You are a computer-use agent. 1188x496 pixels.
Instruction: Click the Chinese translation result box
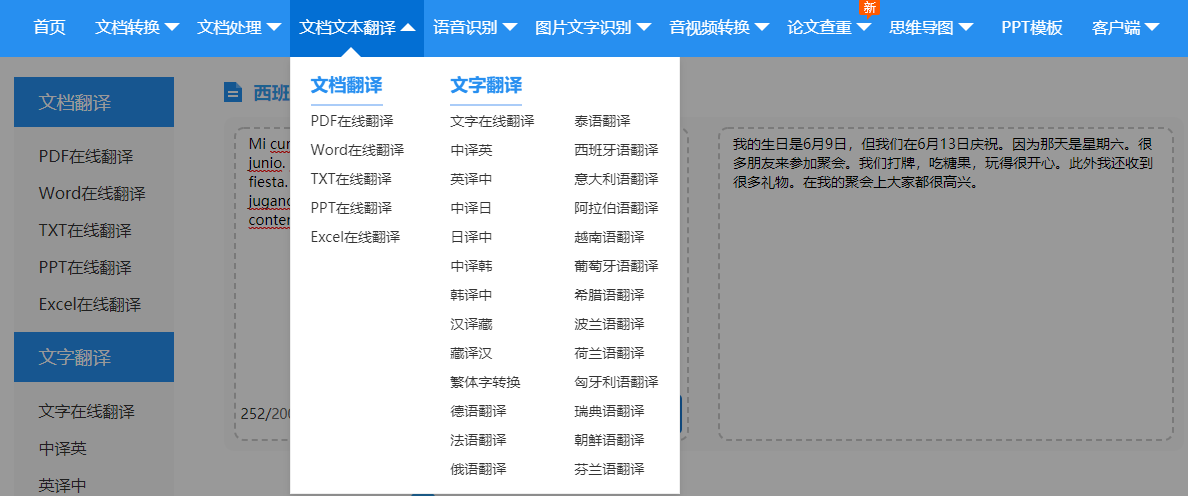(946, 284)
